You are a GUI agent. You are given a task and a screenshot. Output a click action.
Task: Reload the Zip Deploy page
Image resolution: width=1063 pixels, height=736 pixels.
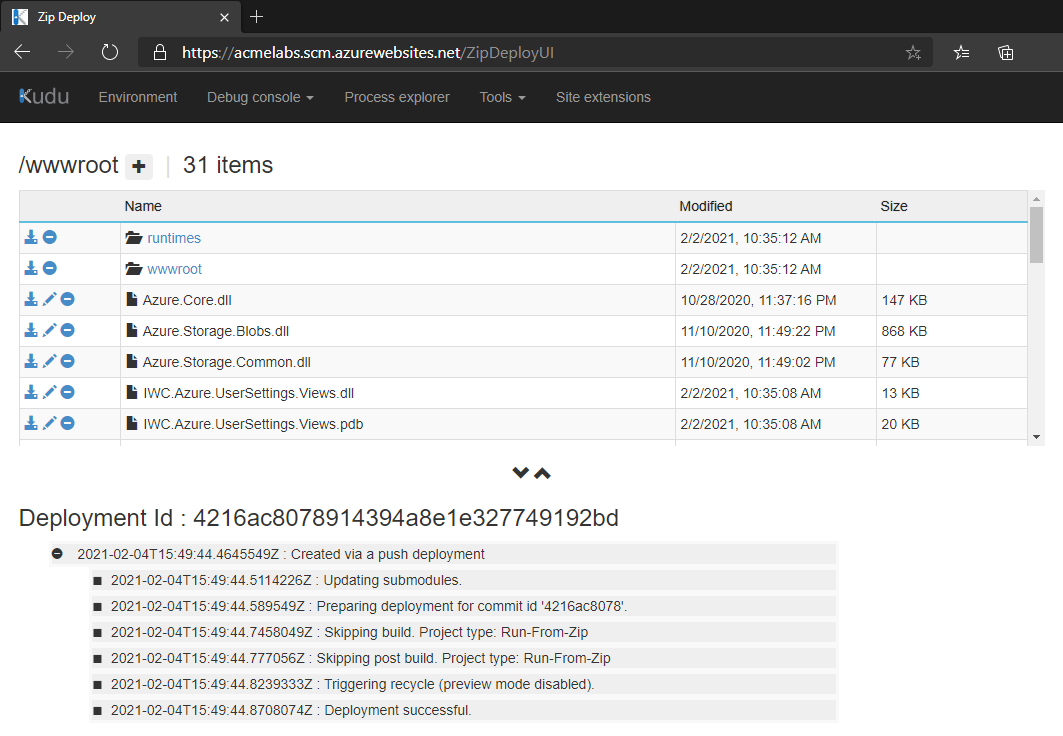click(x=110, y=52)
